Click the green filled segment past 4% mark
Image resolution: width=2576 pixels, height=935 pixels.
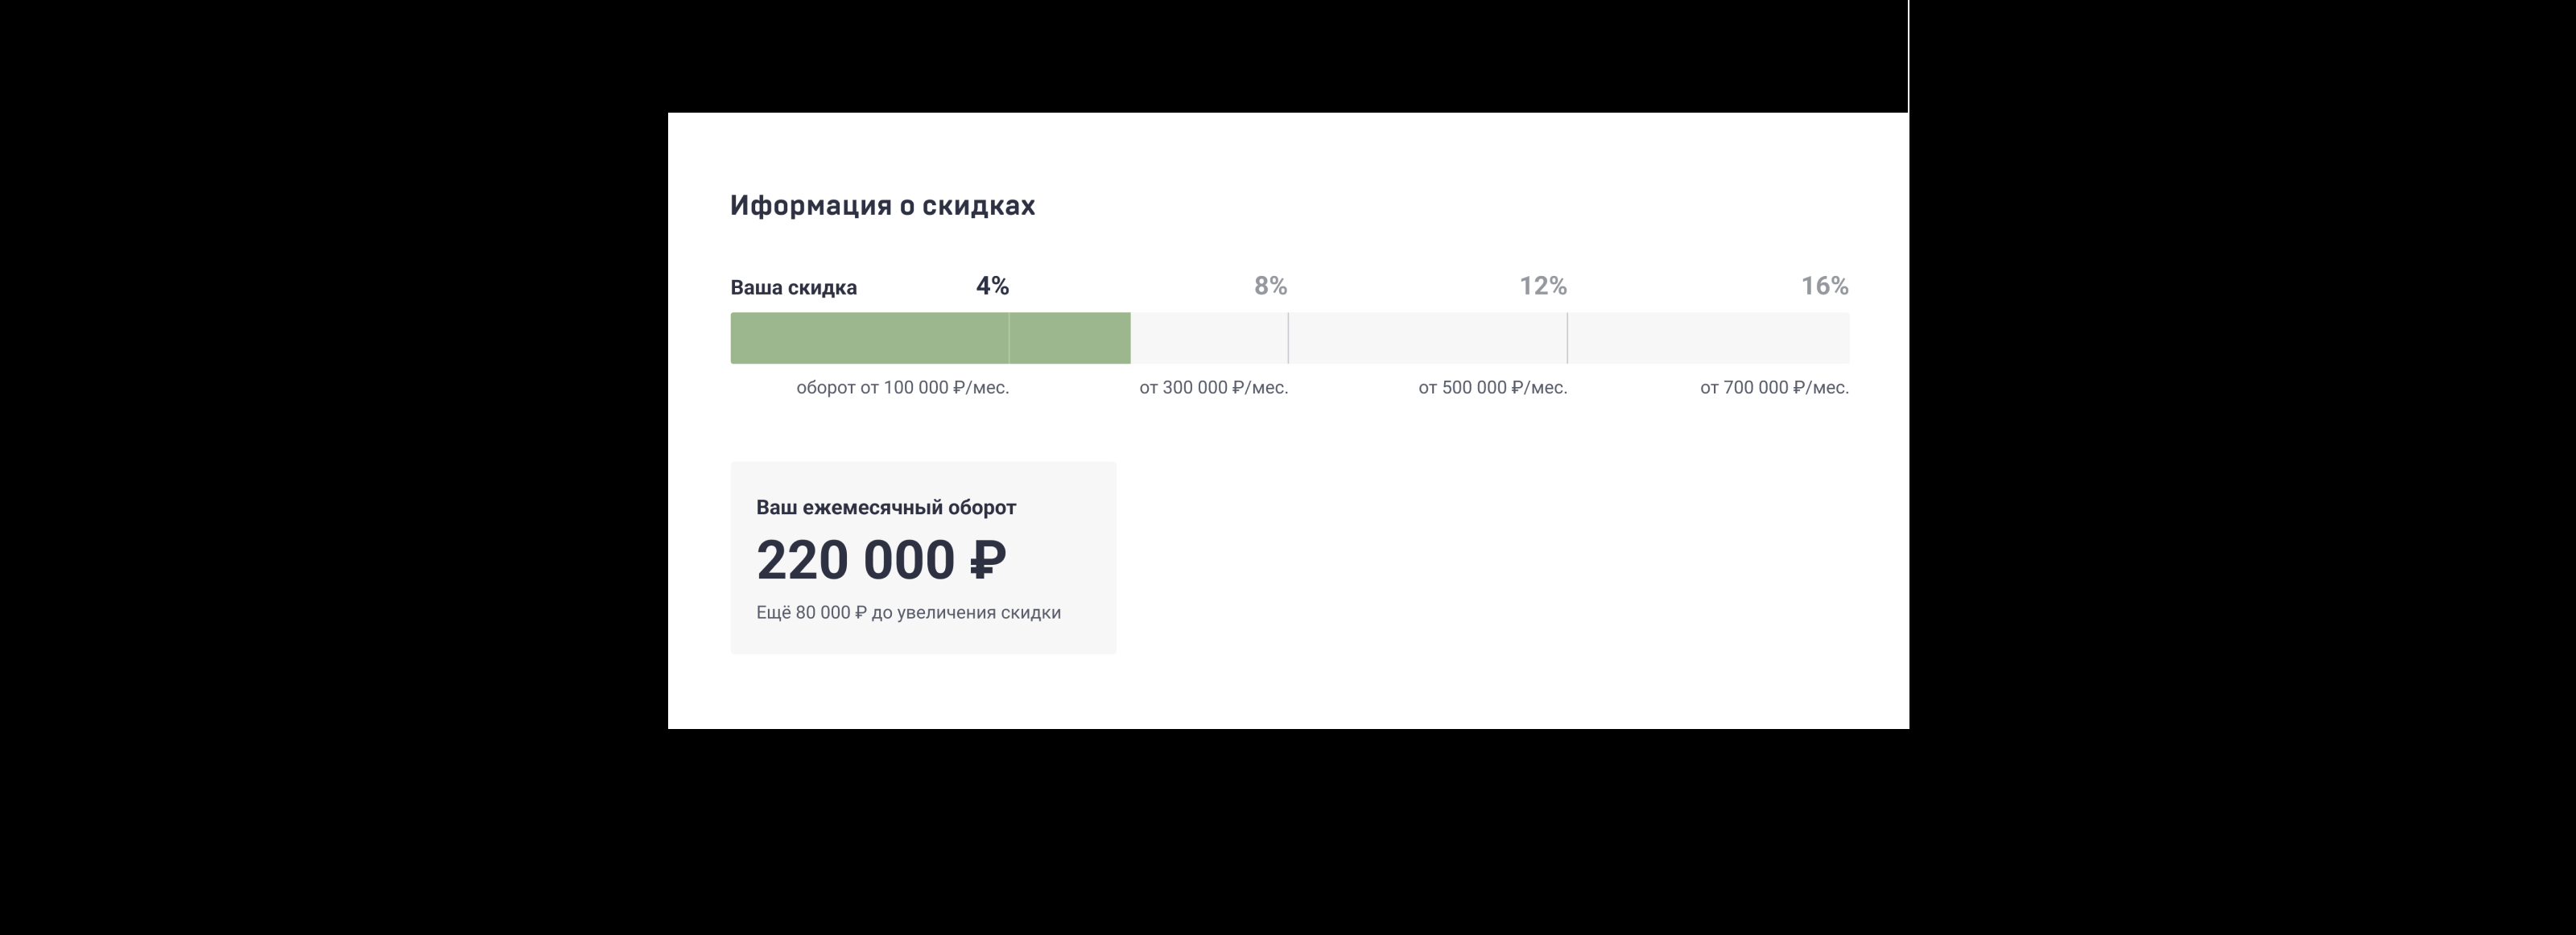point(1070,338)
